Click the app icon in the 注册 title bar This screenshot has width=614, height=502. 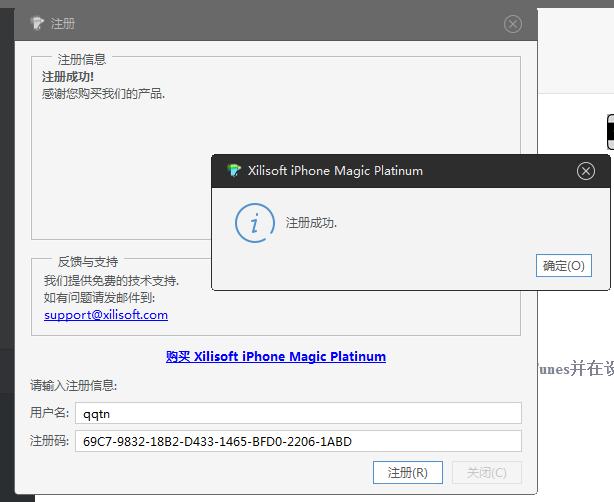pos(37,24)
